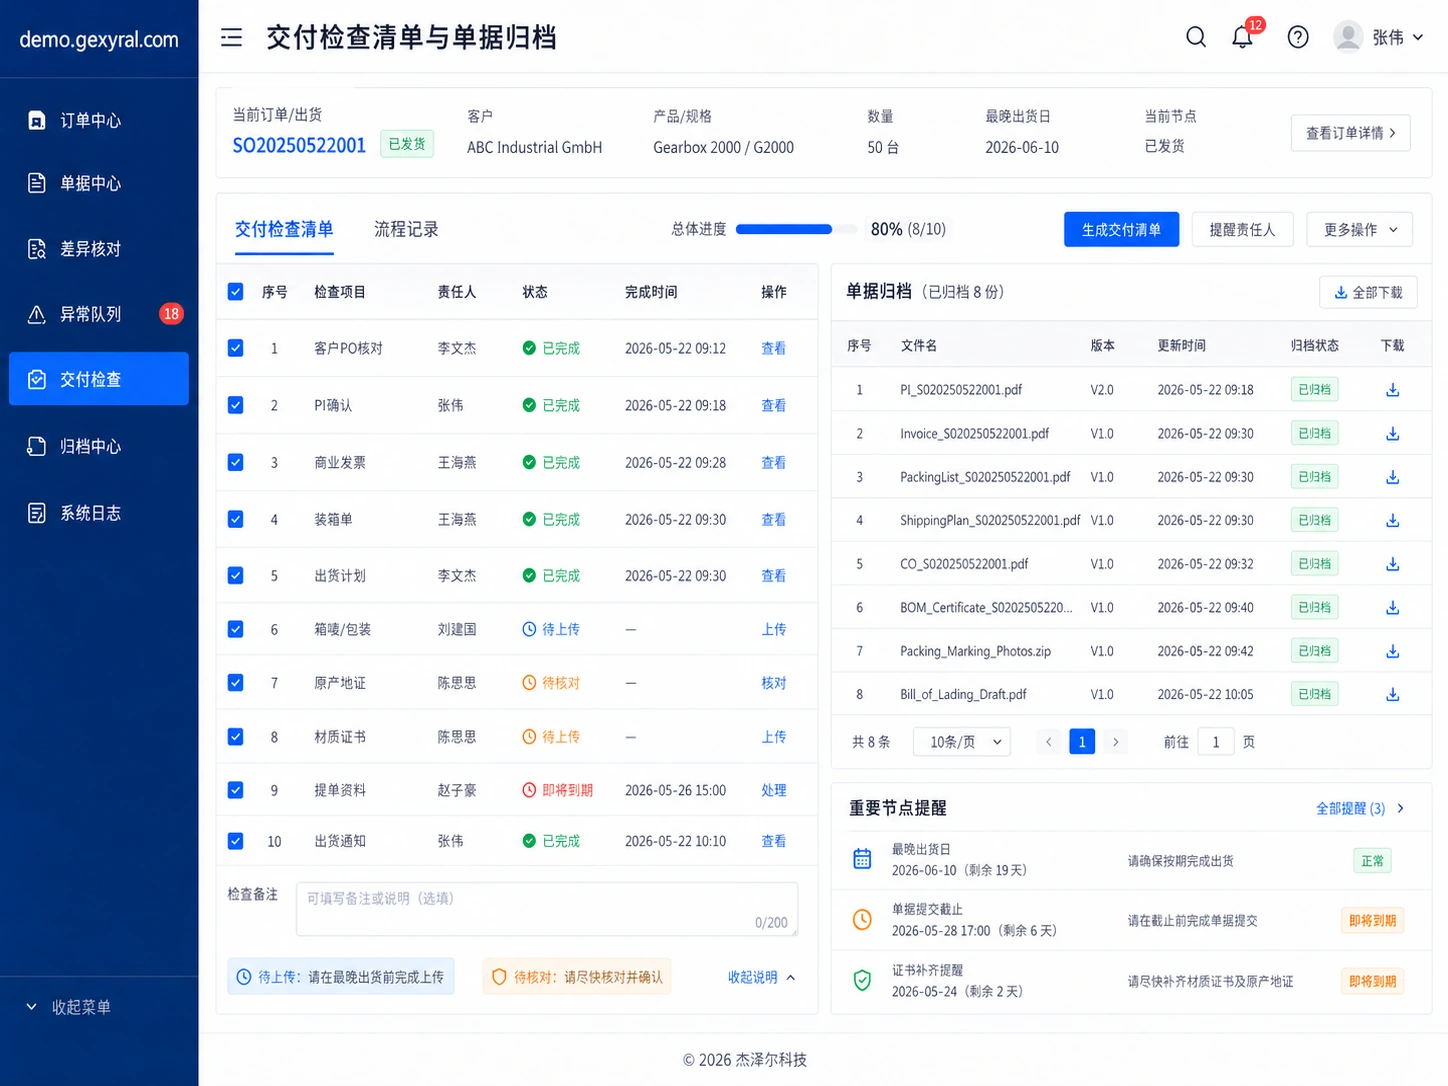
Task: Select the 交付检查清单 tab
Action: coord(284,230)
